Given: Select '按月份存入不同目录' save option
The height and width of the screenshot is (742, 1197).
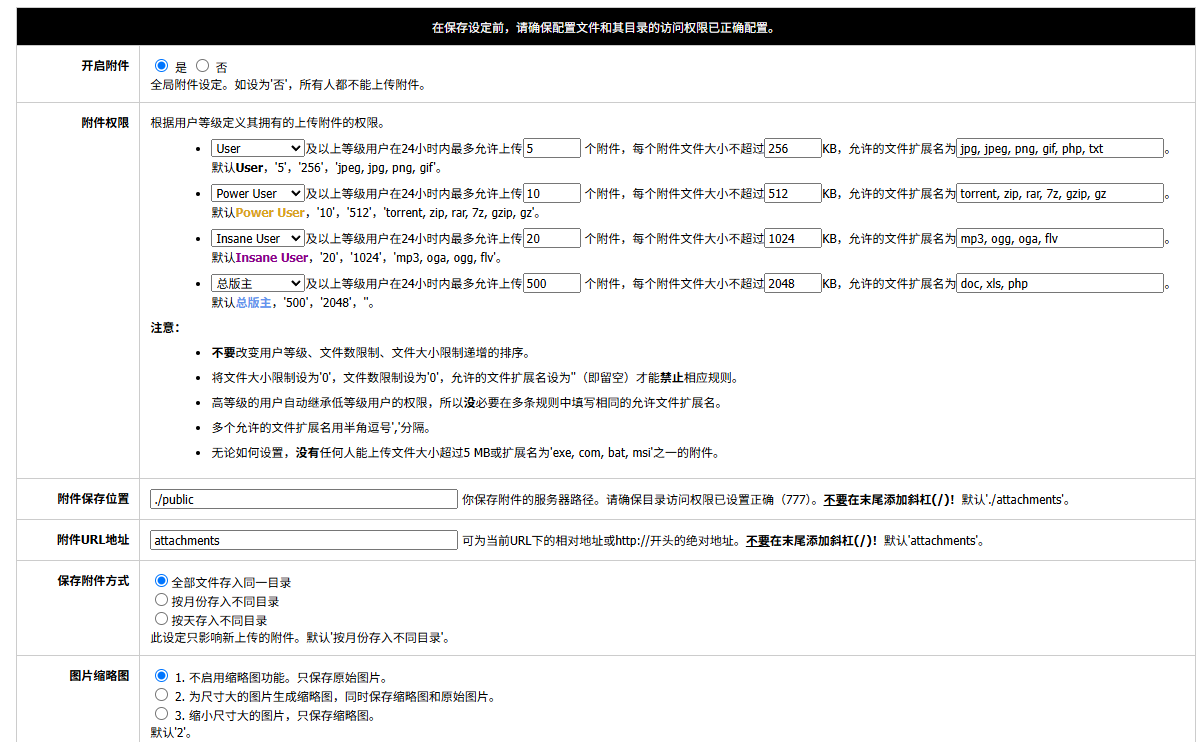Looking at the screenshot, I should [161, 601].
